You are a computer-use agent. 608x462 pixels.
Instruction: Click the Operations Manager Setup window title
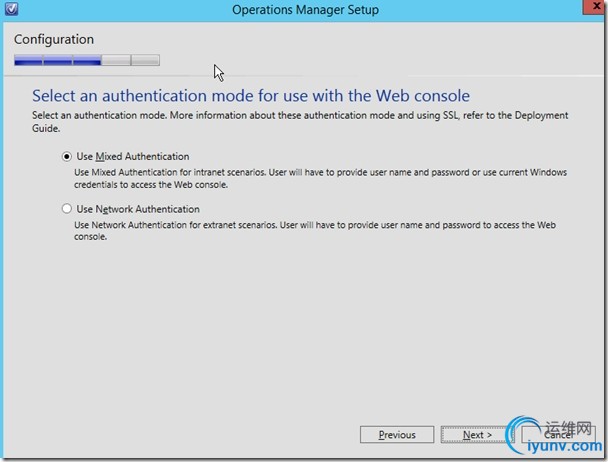[306, 9]
